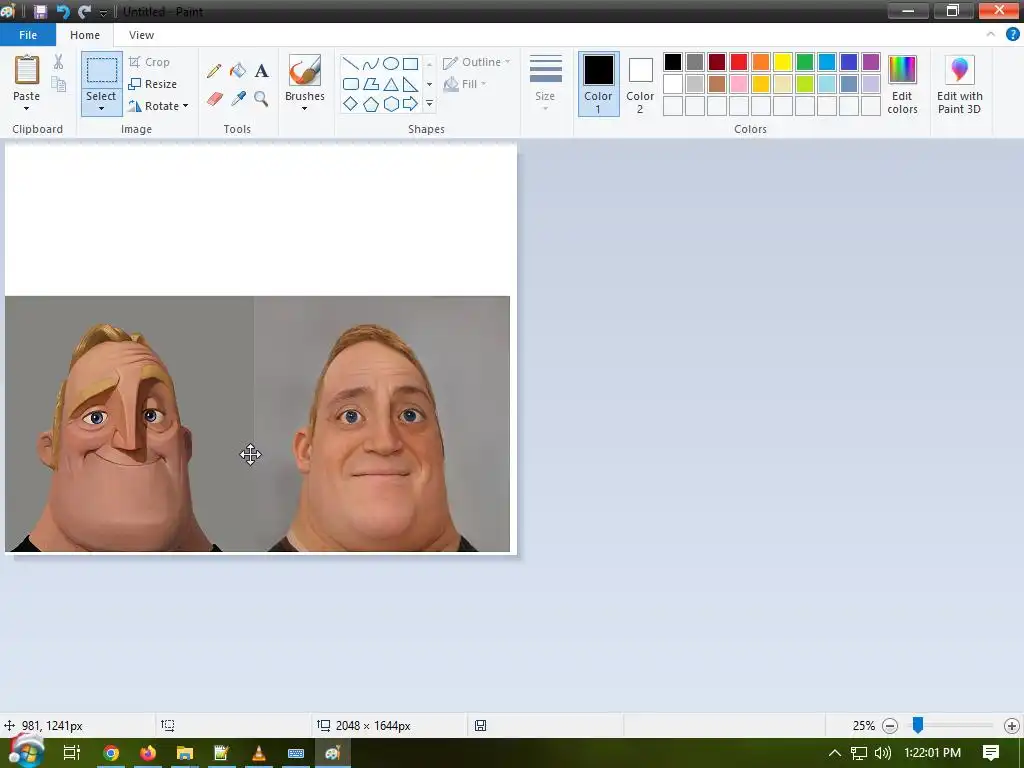Choose the Line shape
Image resolution: width=1024 pixels, height=768 pixels.
(x=351, y=63)
